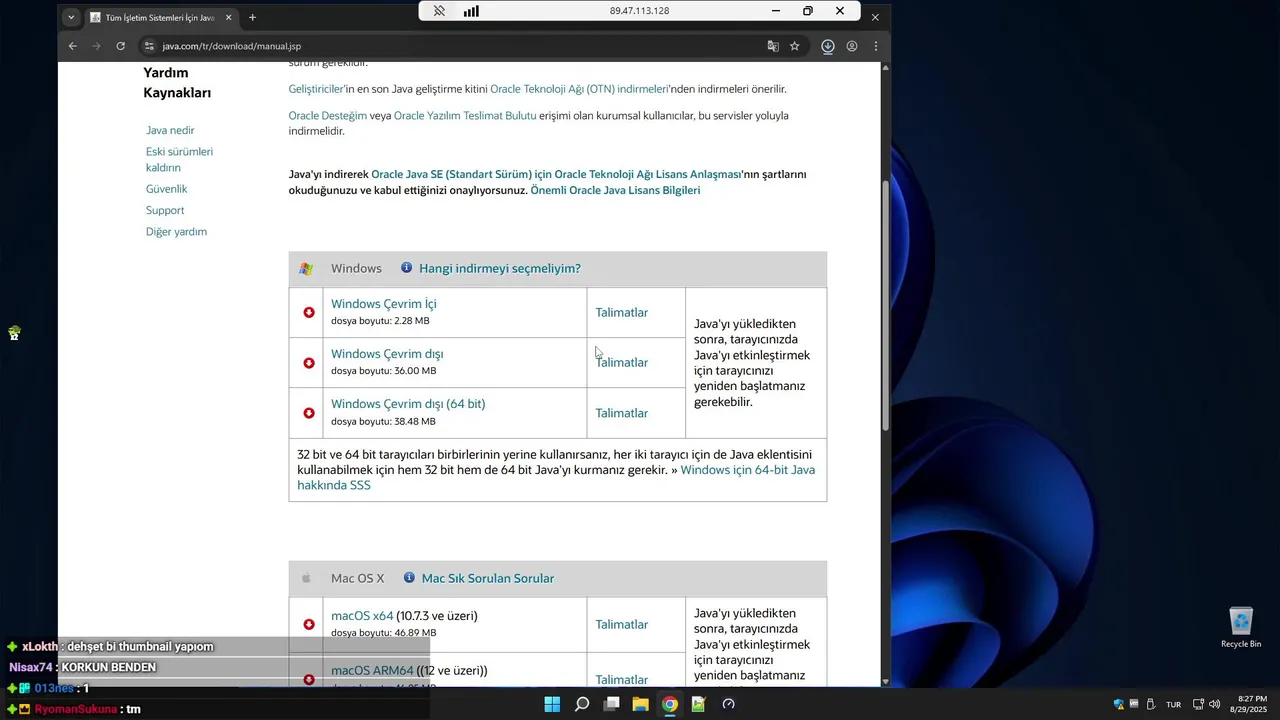Reload the page with the refresh icon
This screenshot has width=1280, height=720.
point(121,46)
